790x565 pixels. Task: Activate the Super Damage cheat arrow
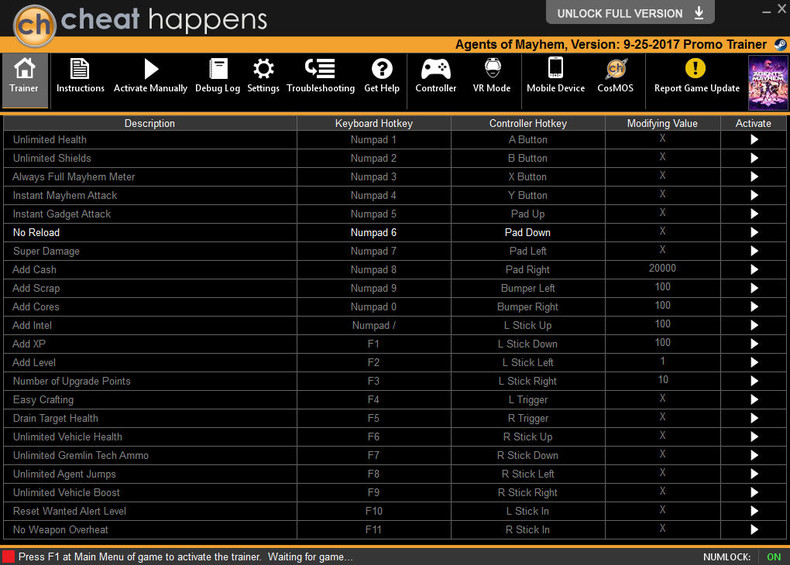[x=754, y=251]
